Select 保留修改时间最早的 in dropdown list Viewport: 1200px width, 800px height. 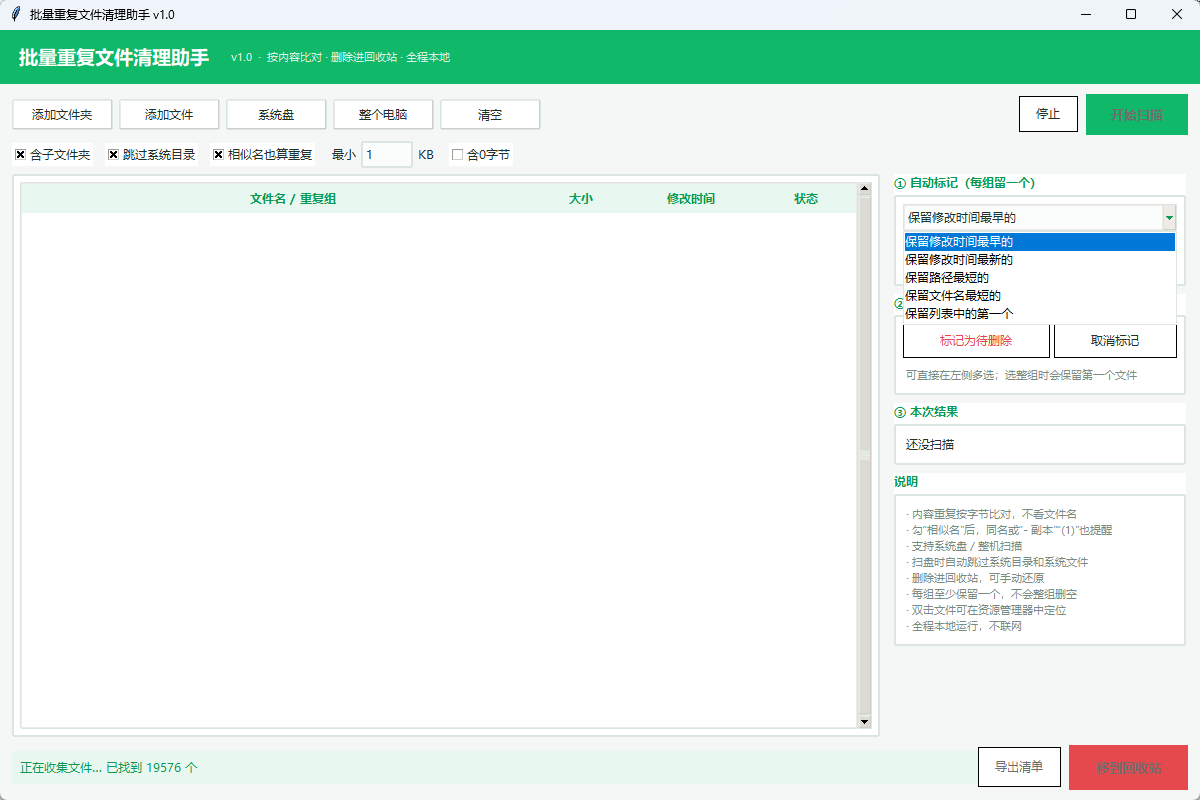click(1039, 241)
